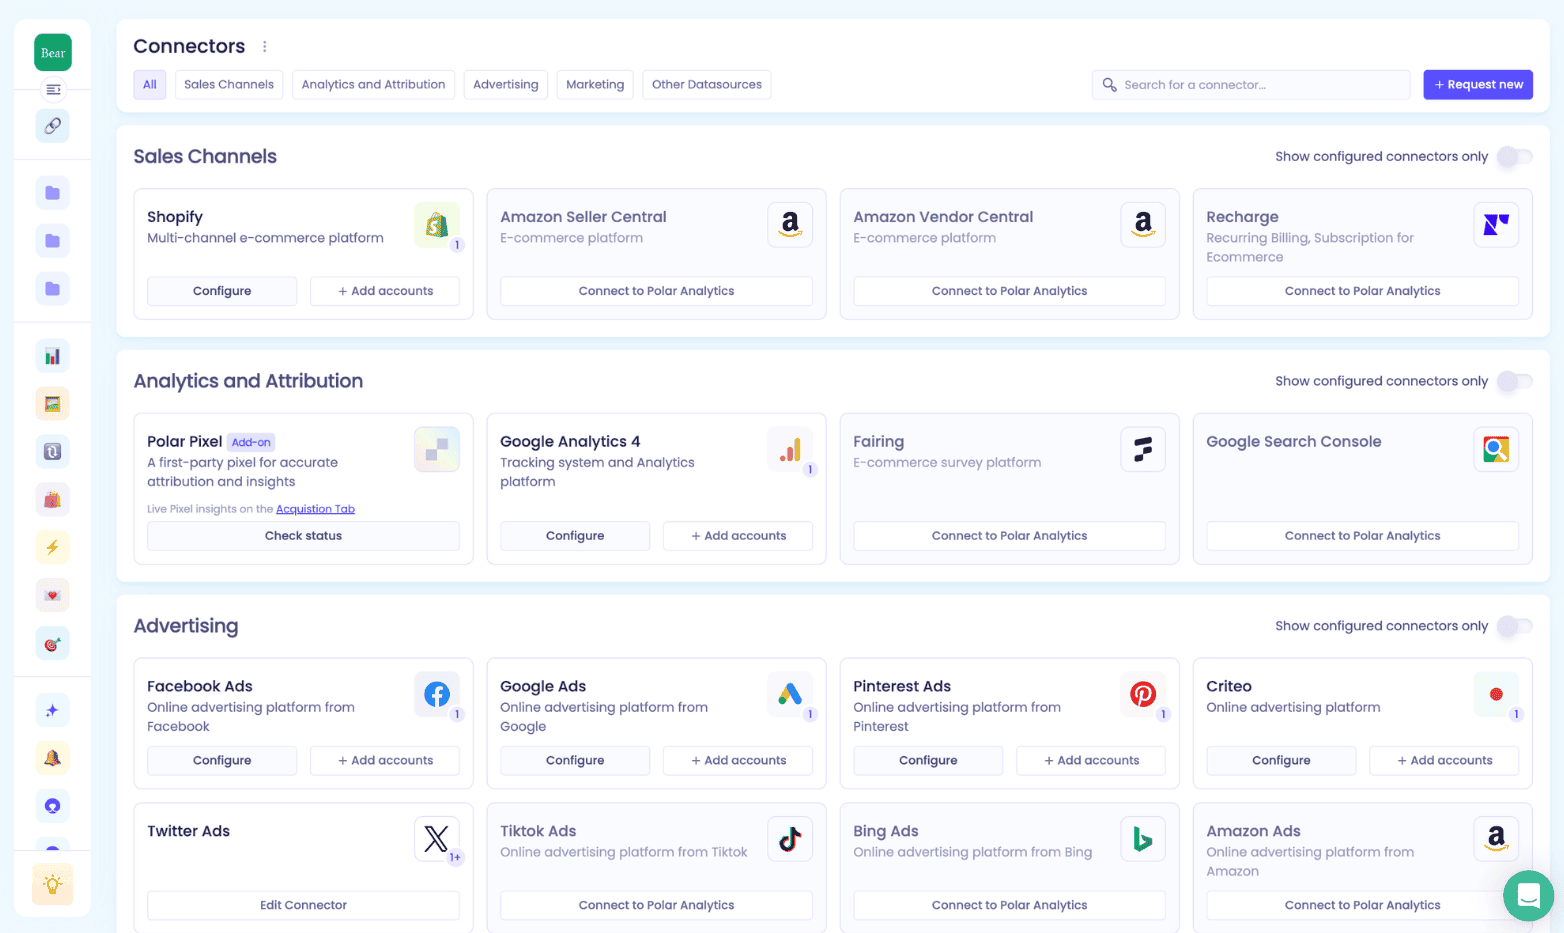Add accounts to Google Ads
The width and height of the screenshot is (1564, 933).
pos(738,761)
